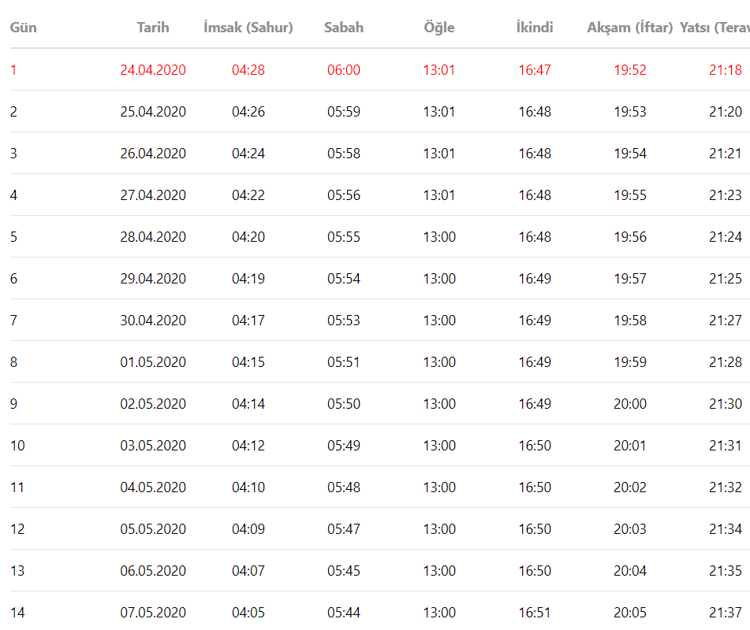
Task: Select the Yatsı time 21:25
Action: coord(725,279)
